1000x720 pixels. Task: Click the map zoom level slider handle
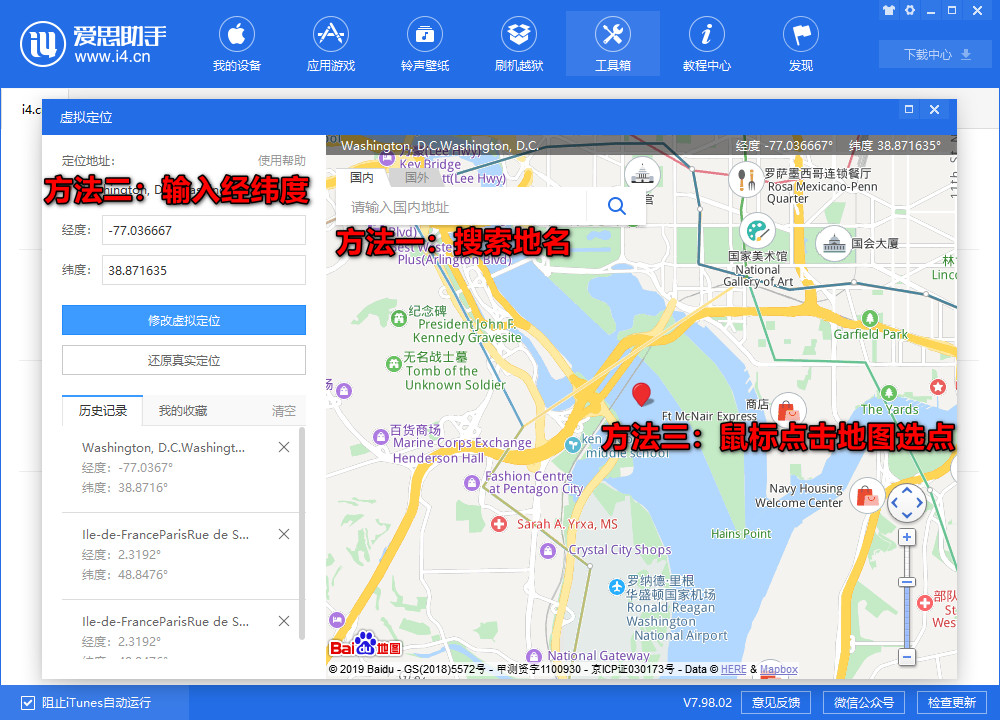click(x=907, y=582)
